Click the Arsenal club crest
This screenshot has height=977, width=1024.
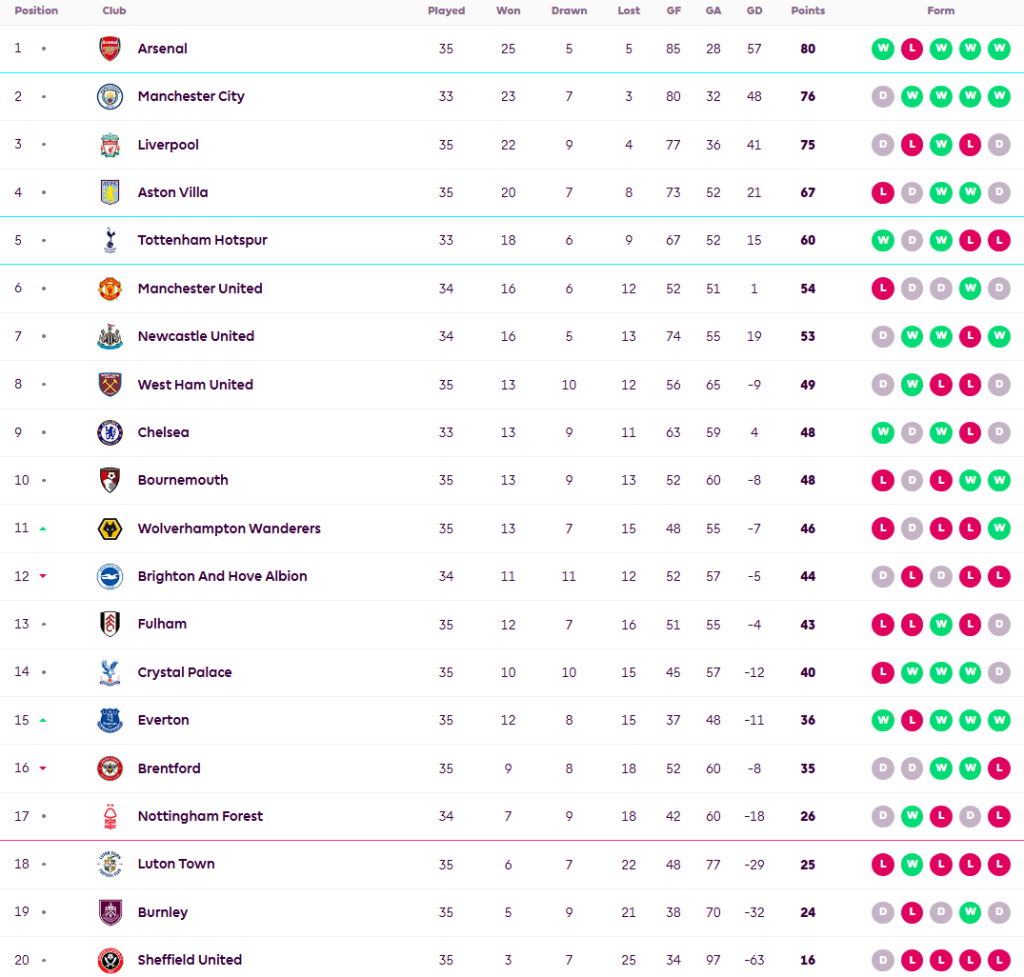110,49
